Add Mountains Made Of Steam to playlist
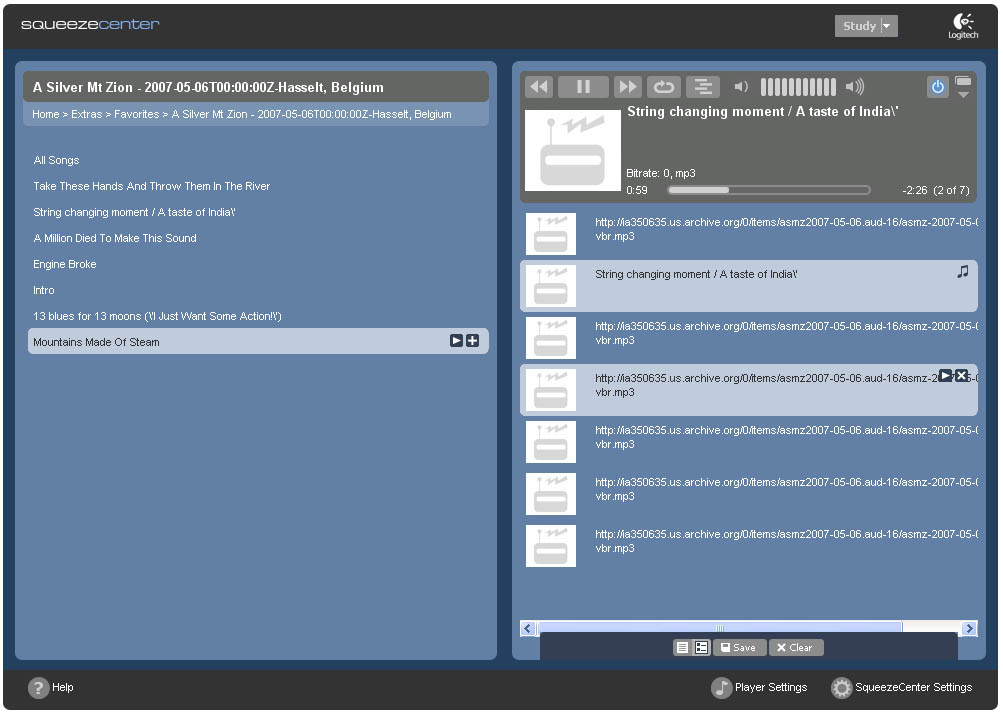Viewport: 1003px width, 713px height. (x=473, y=341)
